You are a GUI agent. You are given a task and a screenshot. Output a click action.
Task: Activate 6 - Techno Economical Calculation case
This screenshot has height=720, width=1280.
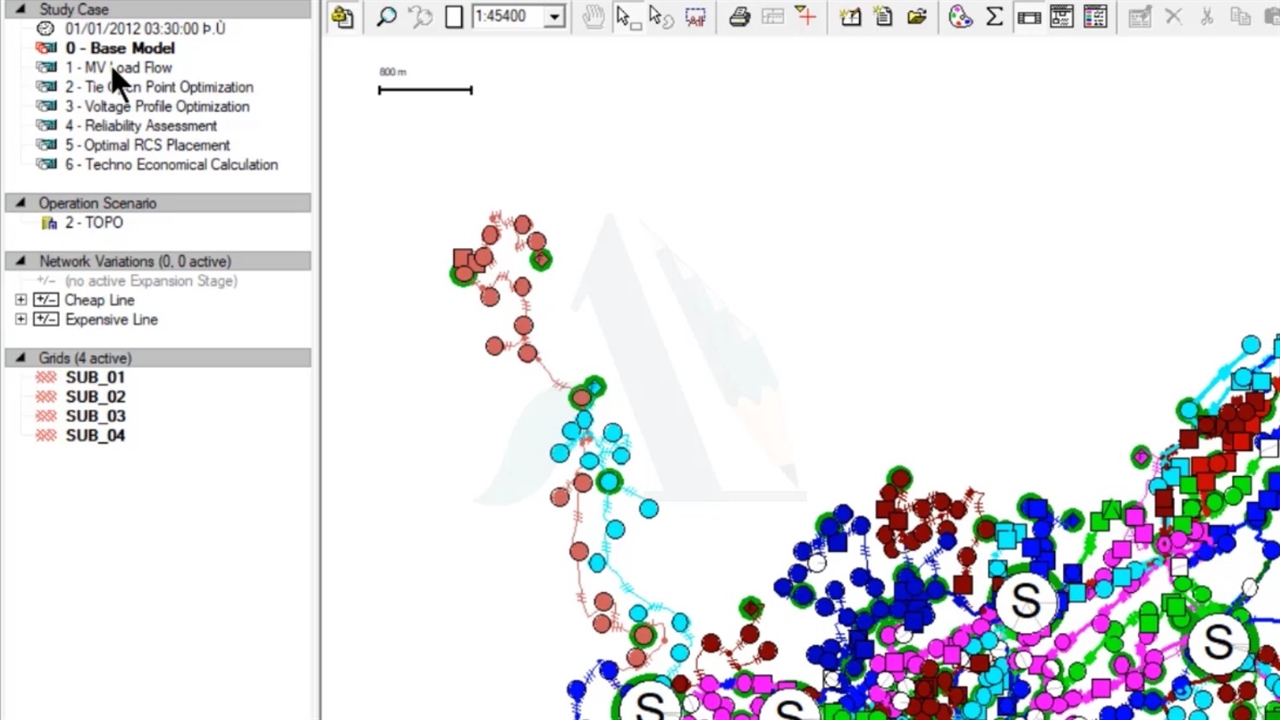click(x=171, y=165)
